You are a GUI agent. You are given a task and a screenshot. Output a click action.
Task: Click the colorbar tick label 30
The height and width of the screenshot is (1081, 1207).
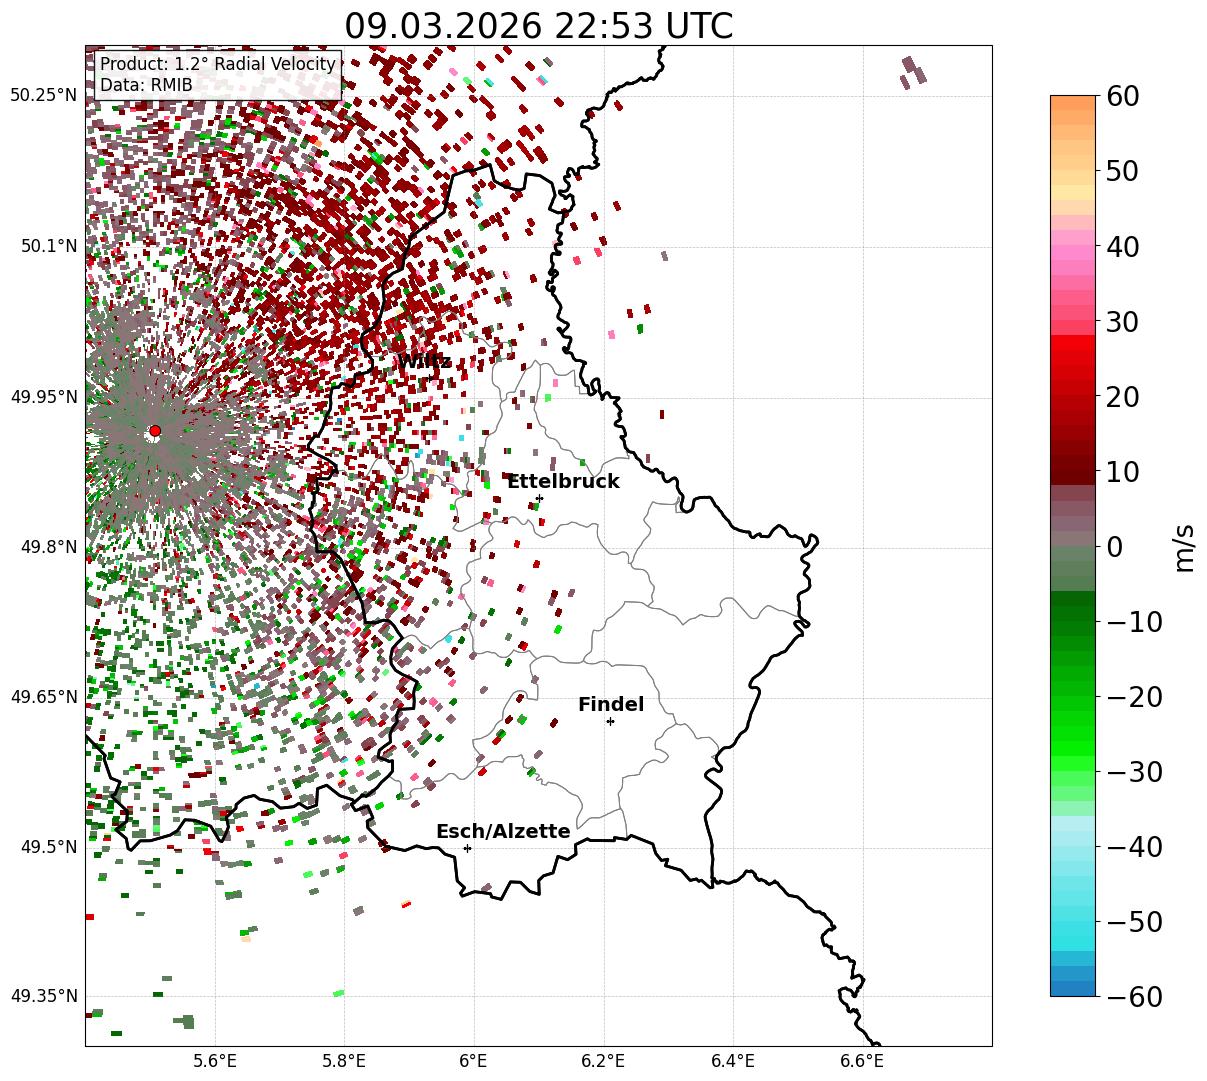point(1121,321)
